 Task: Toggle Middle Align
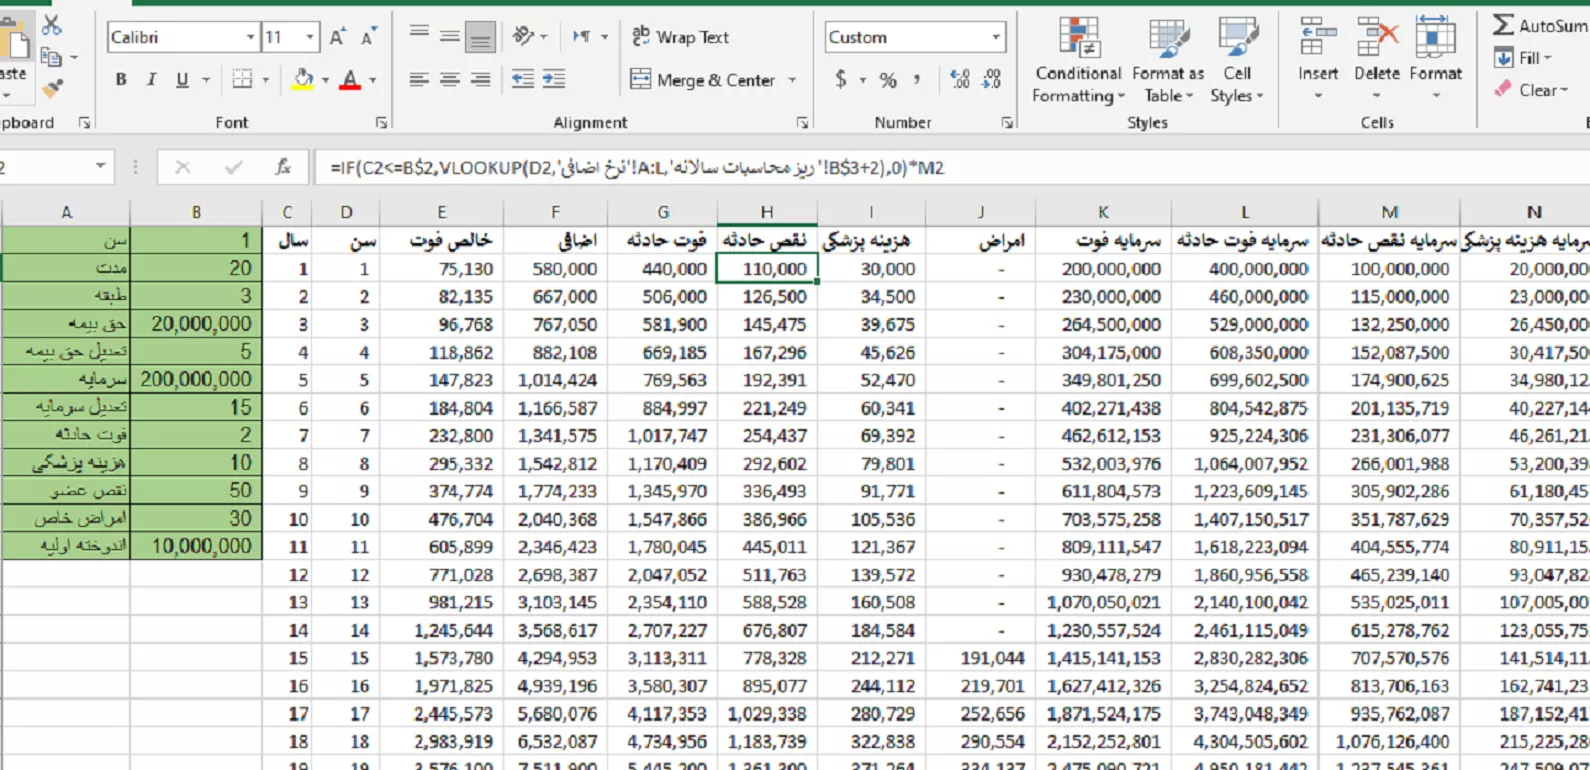(450, 36)
